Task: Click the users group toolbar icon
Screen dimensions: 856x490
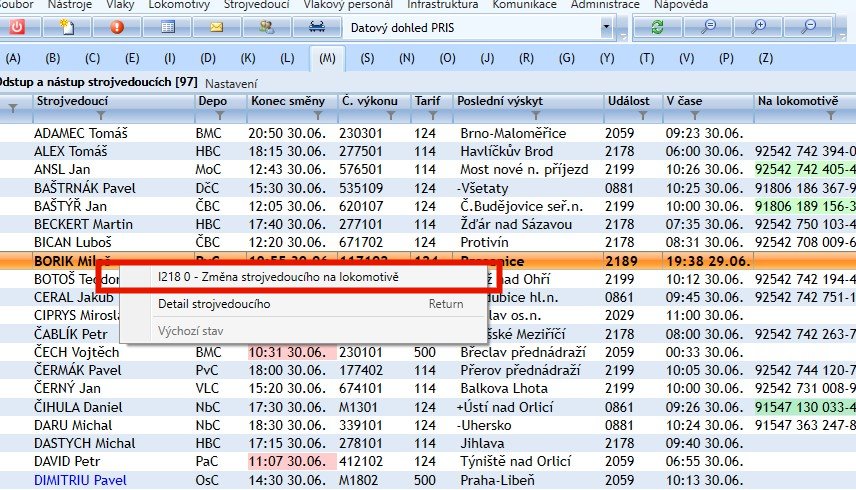Action: coord(266,27)
